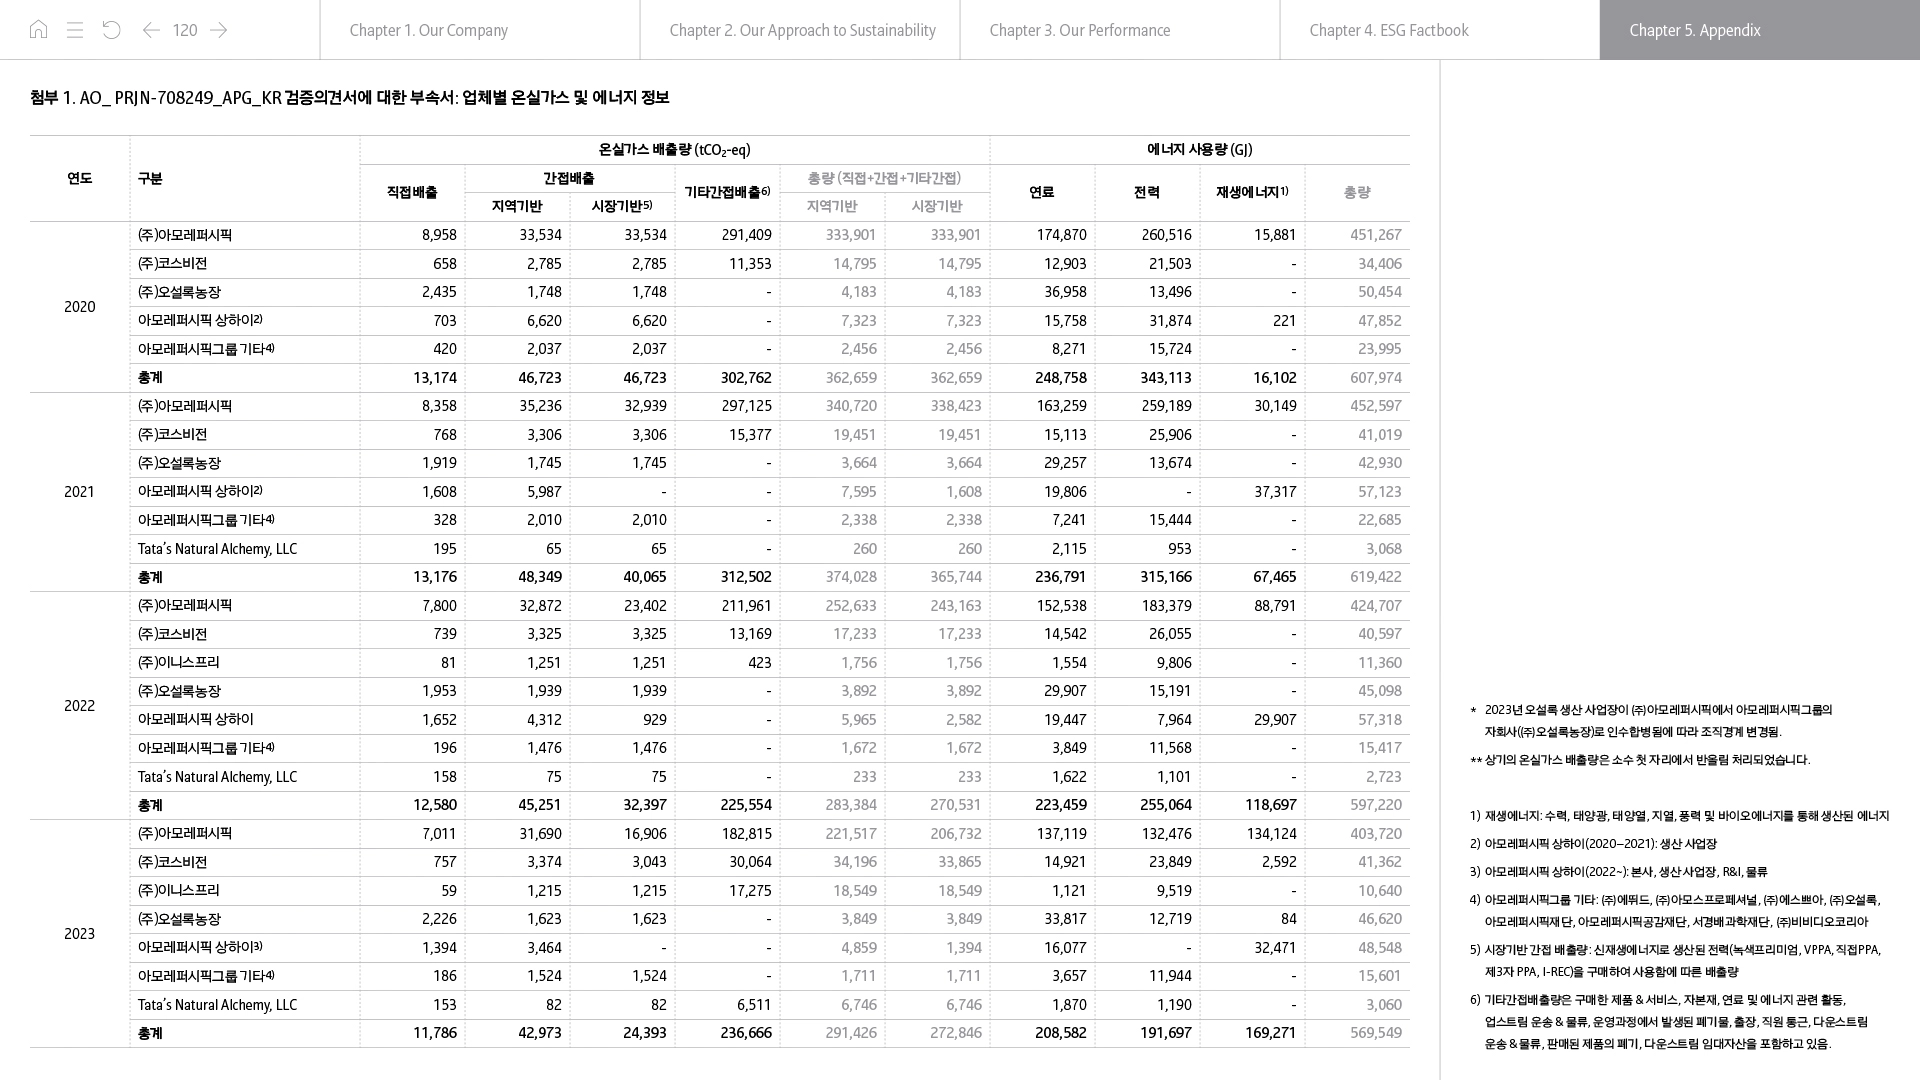Open the table of contents menu icon

pyautogui.click(x=75, y=30)
